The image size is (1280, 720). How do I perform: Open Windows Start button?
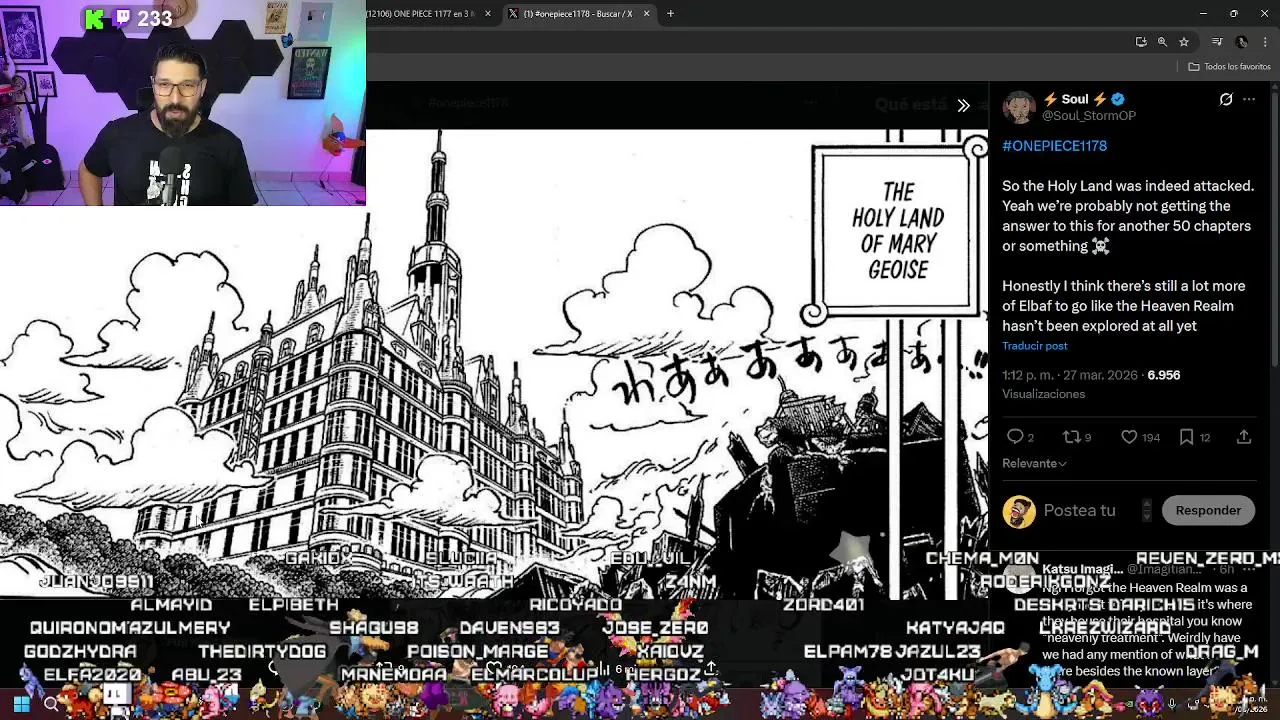[21, 704]
